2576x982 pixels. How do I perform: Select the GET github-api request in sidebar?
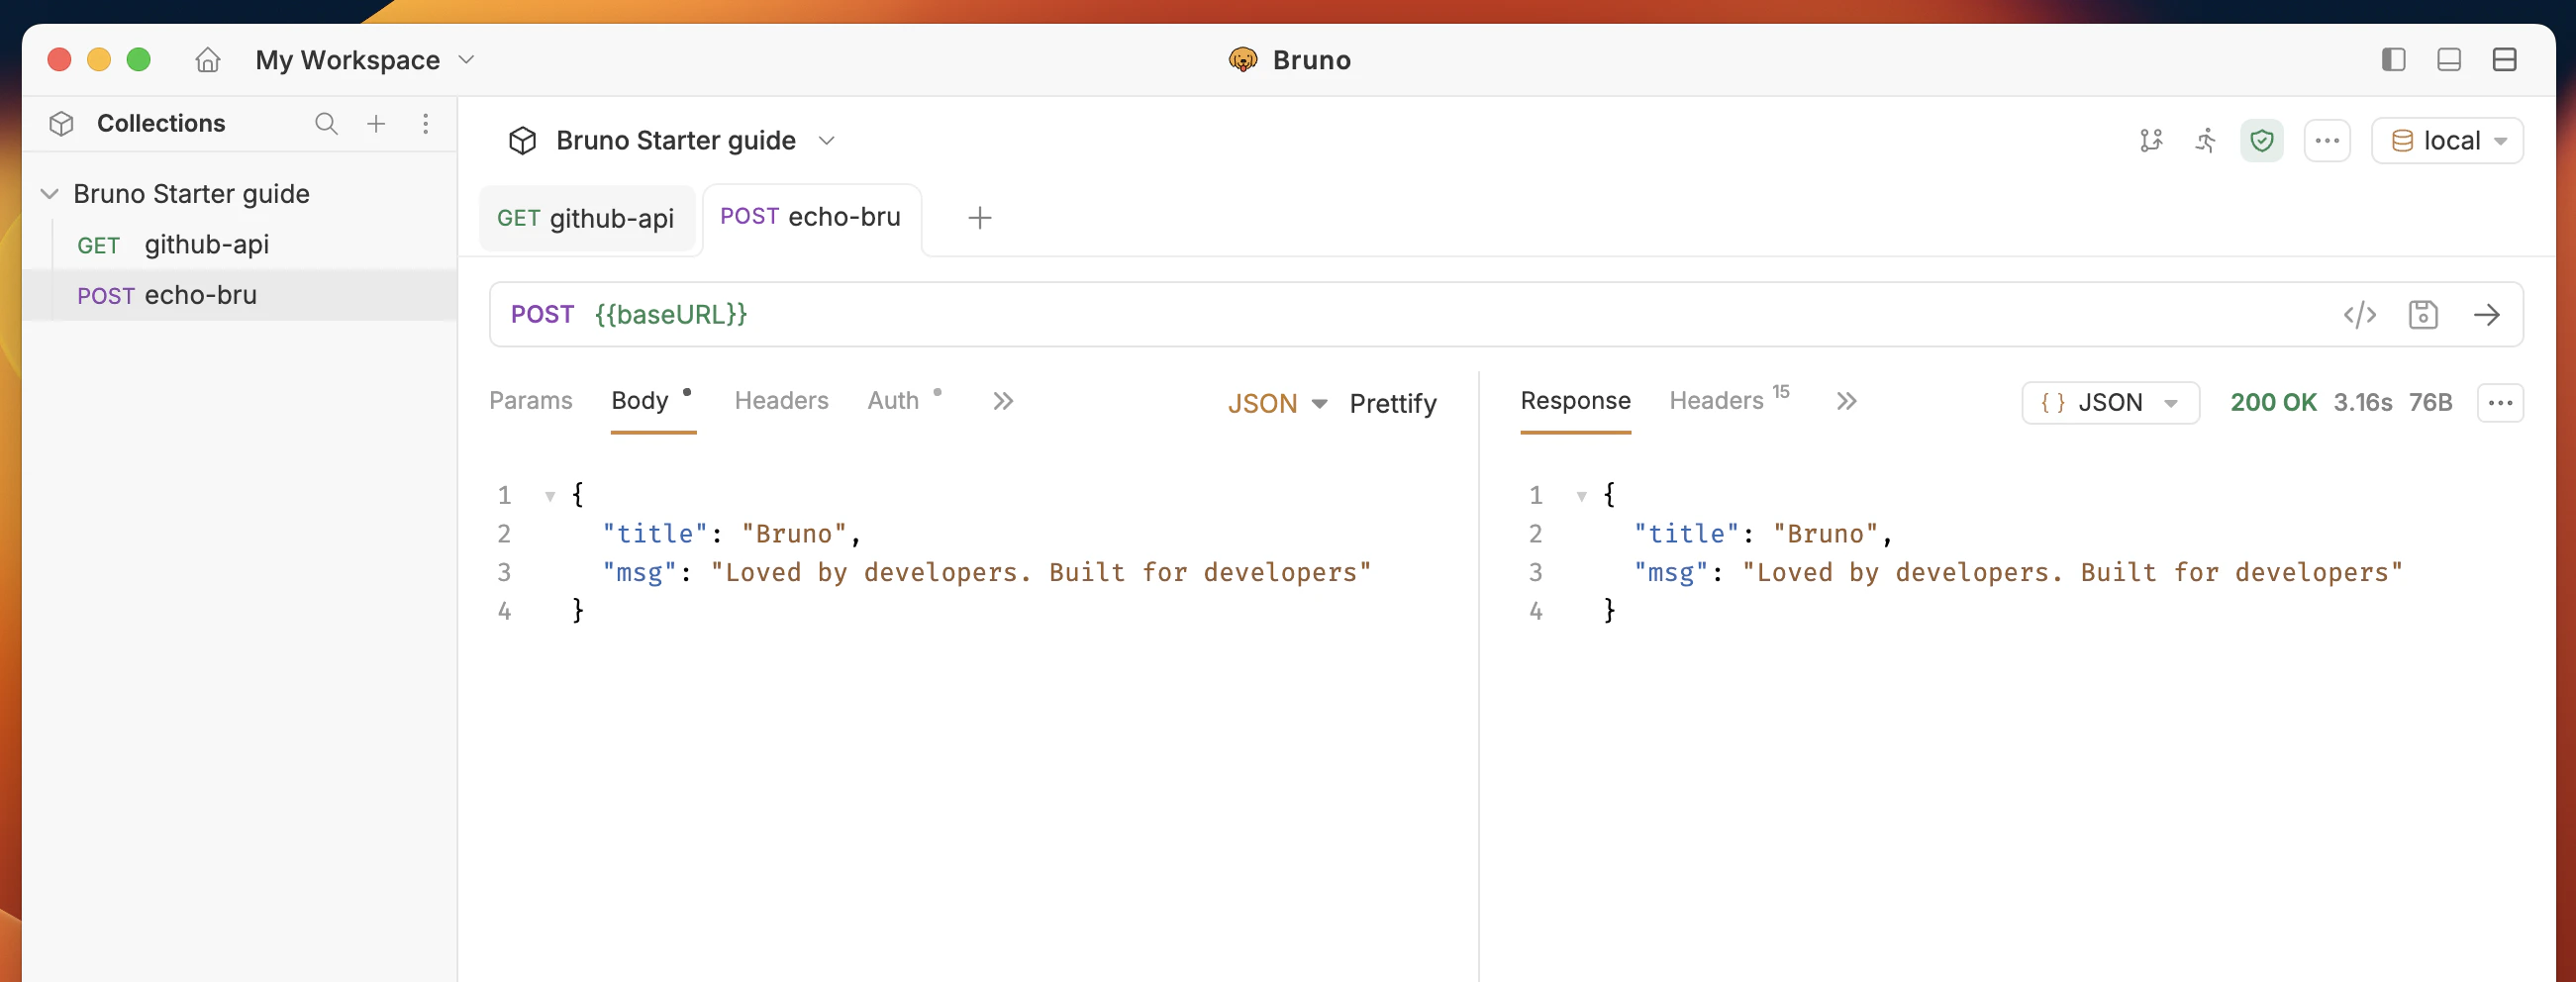[240, 245]
